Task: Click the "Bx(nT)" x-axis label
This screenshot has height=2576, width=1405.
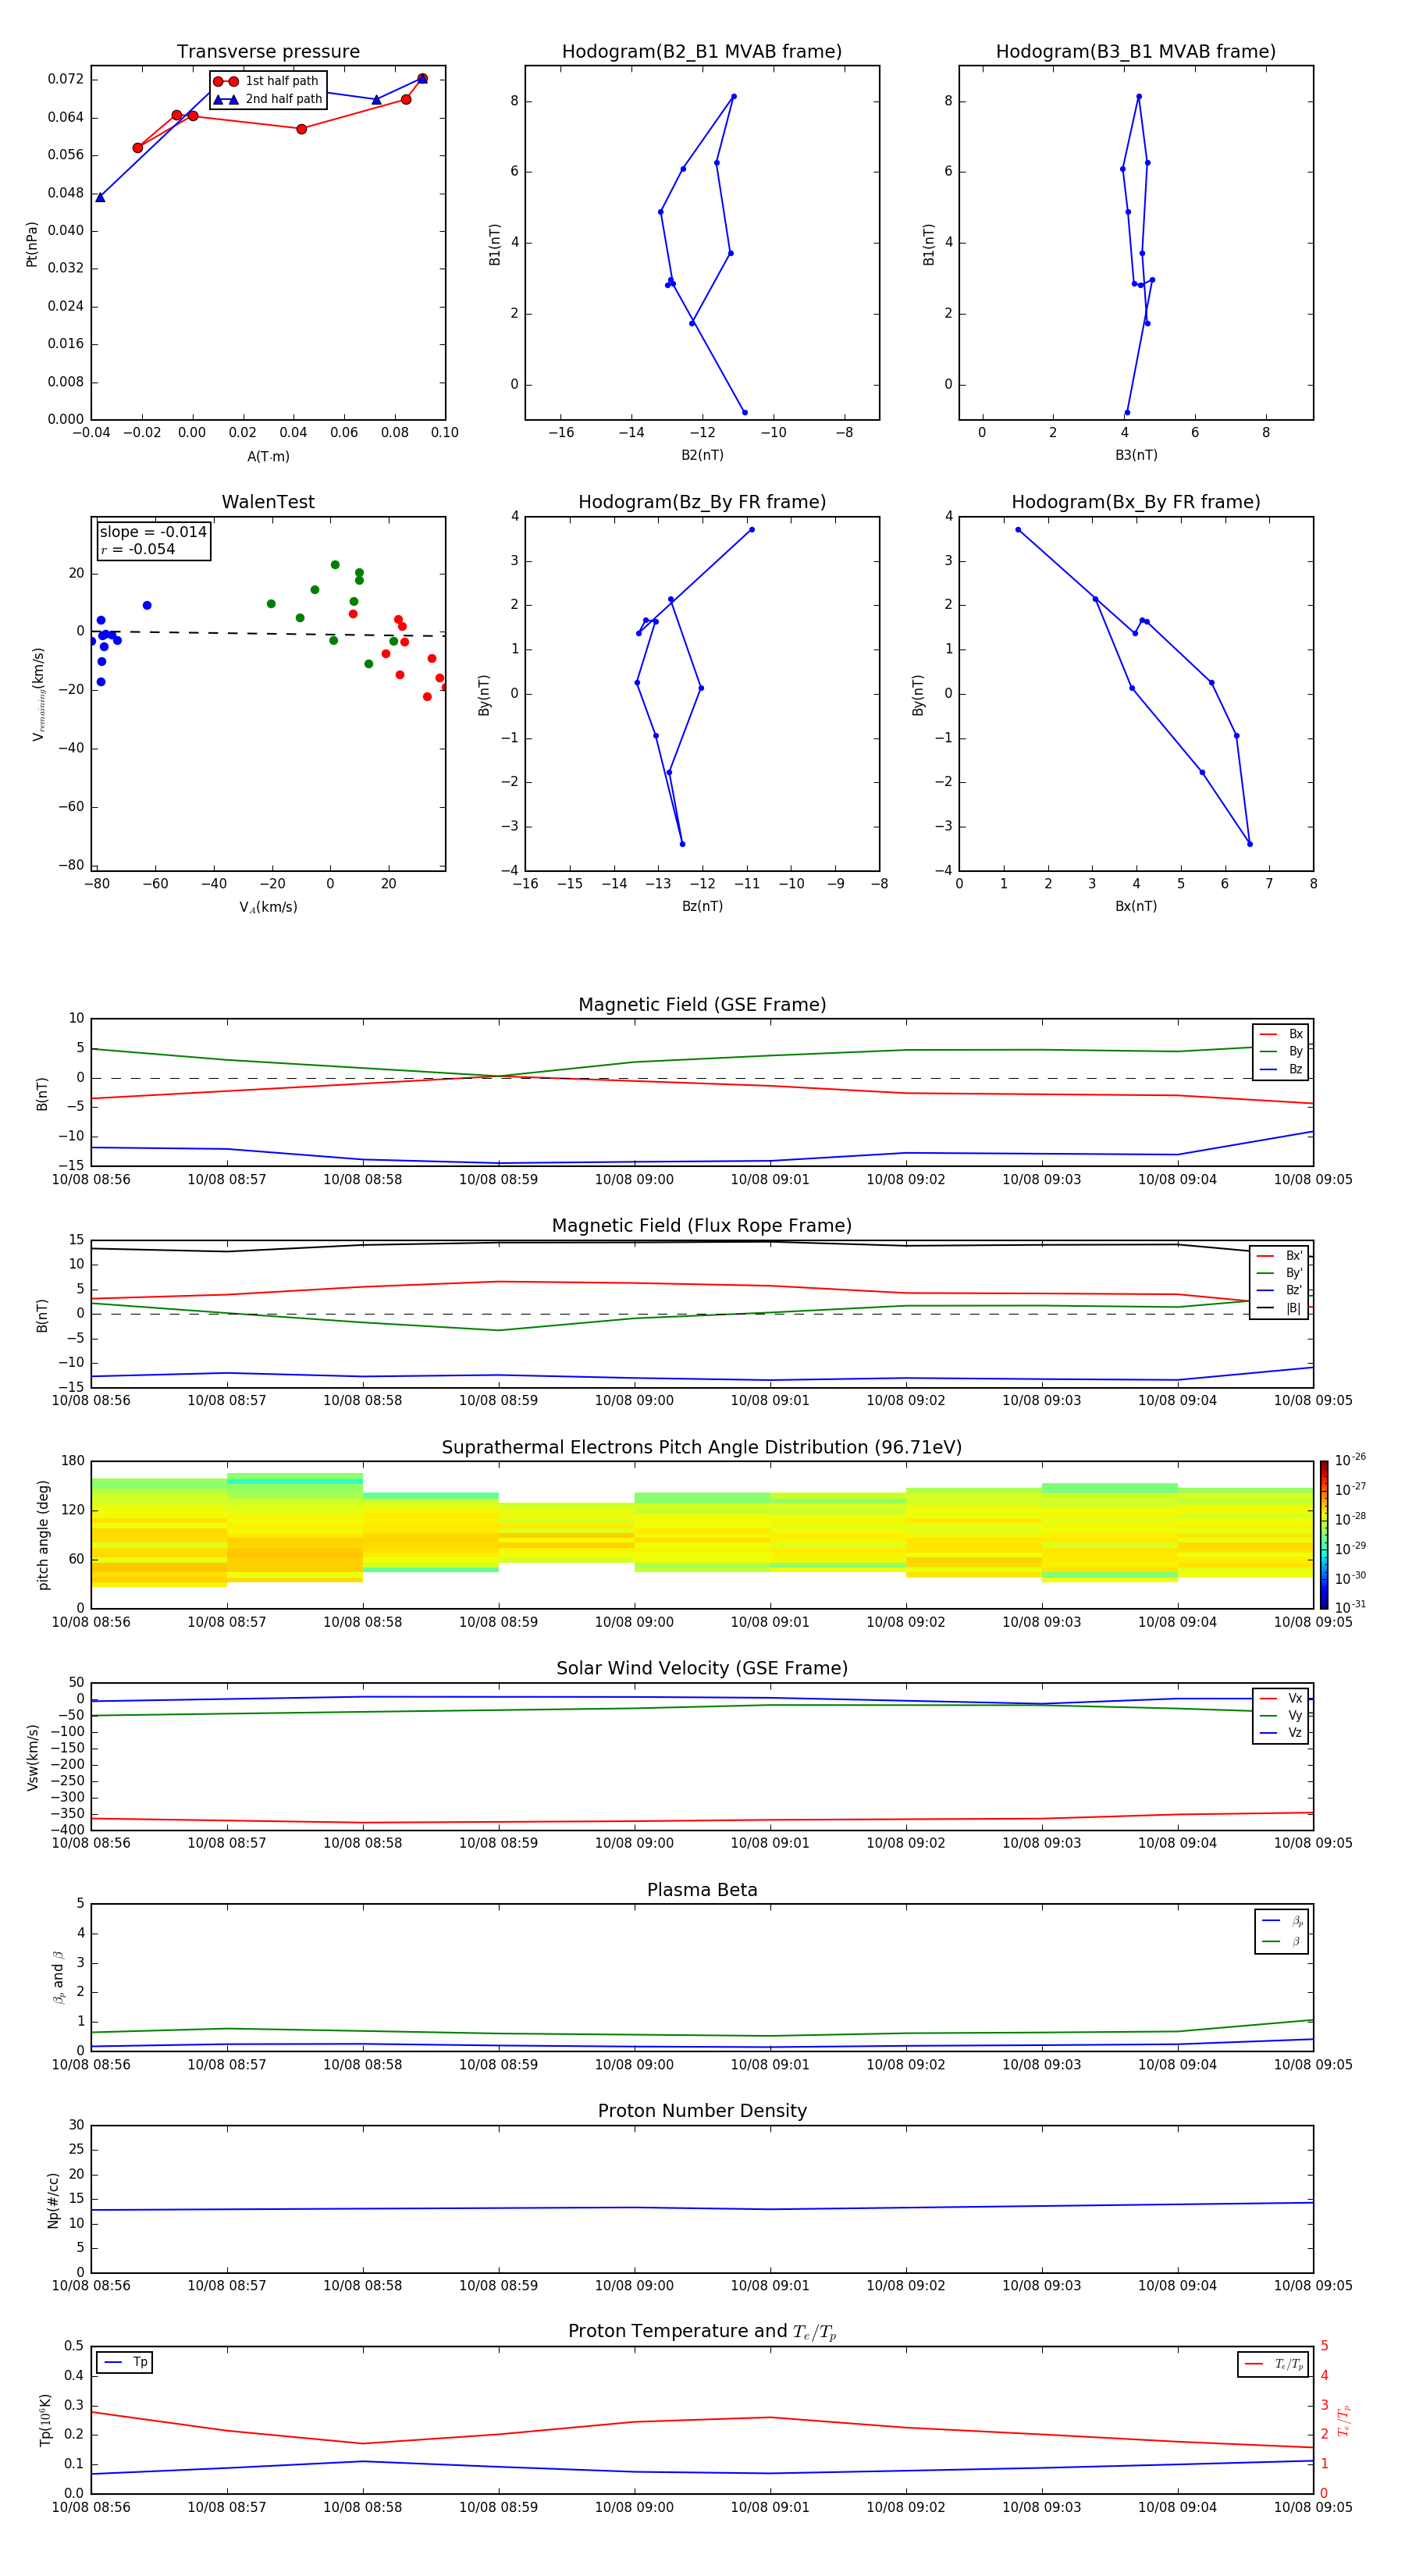Action: coord(1136,906)
